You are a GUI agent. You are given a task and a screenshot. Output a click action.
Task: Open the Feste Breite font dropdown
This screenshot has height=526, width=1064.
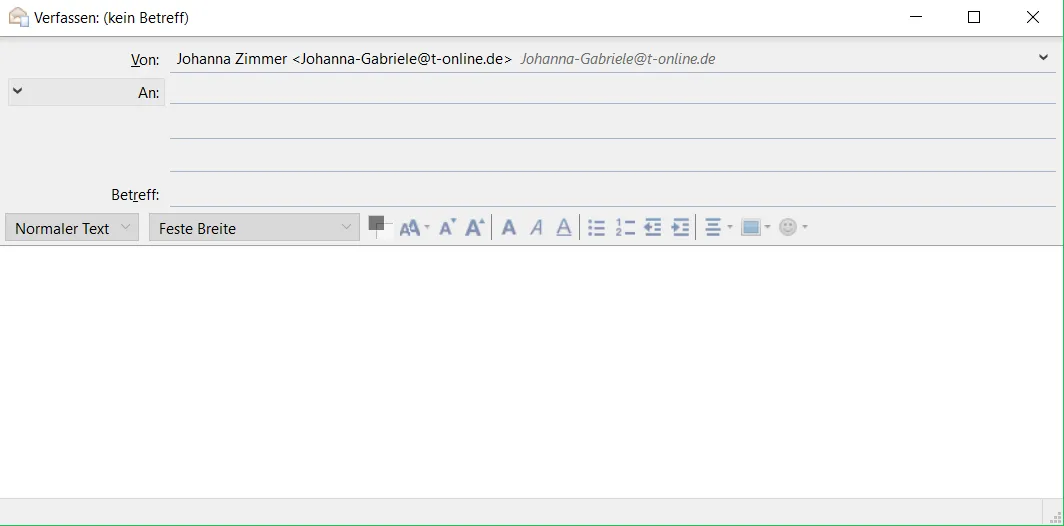click(254, 227)
